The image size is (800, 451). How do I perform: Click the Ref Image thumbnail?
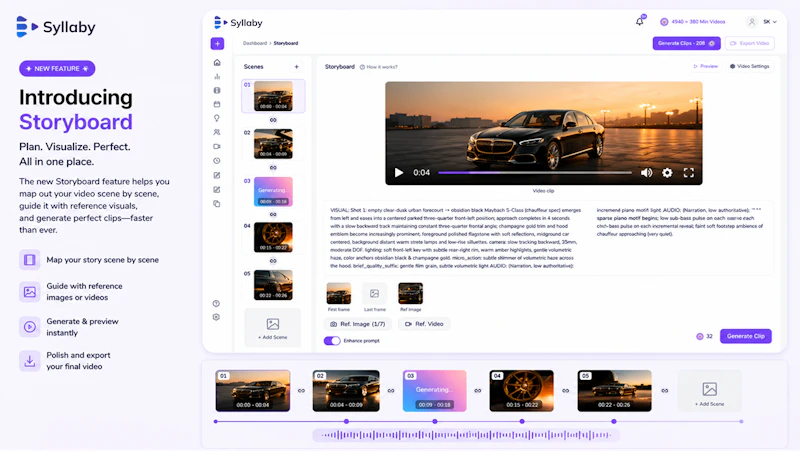(x=410, y=293)
